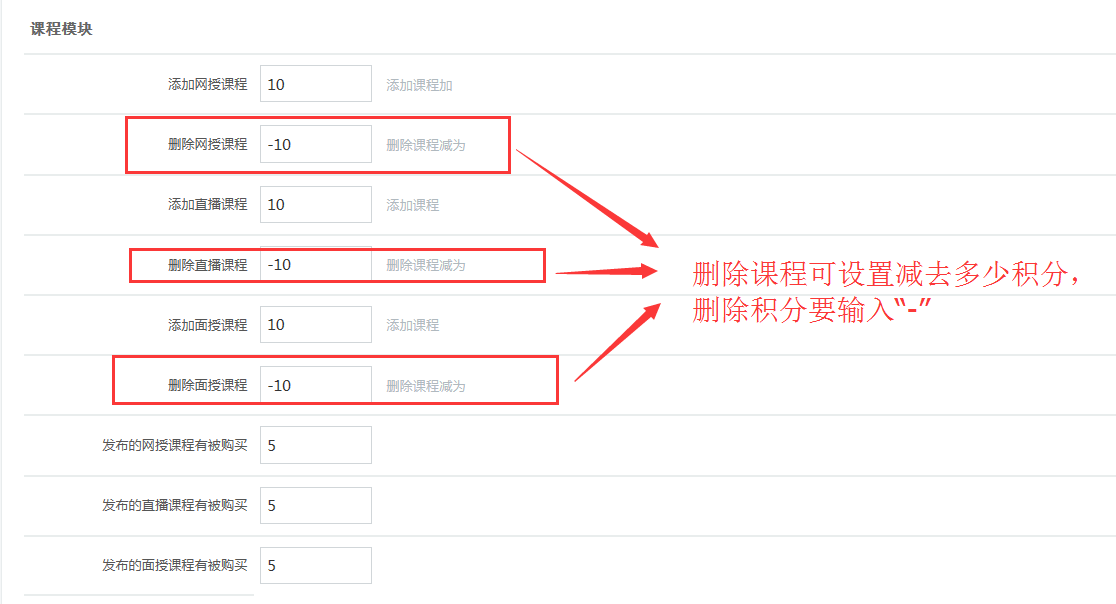This screenshot has width=1116, height=604.
Task: Click the 删除面授课程 row label
Action: (x=209, y=385)
